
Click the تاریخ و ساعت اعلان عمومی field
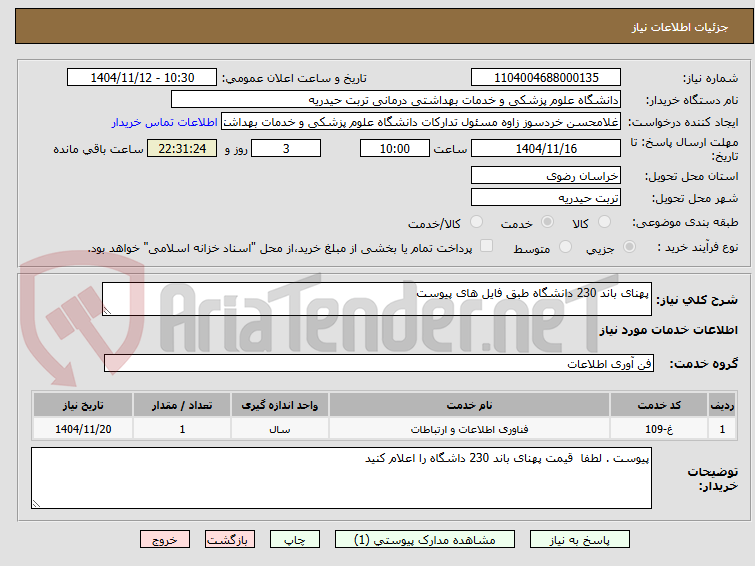coord(142,78)
